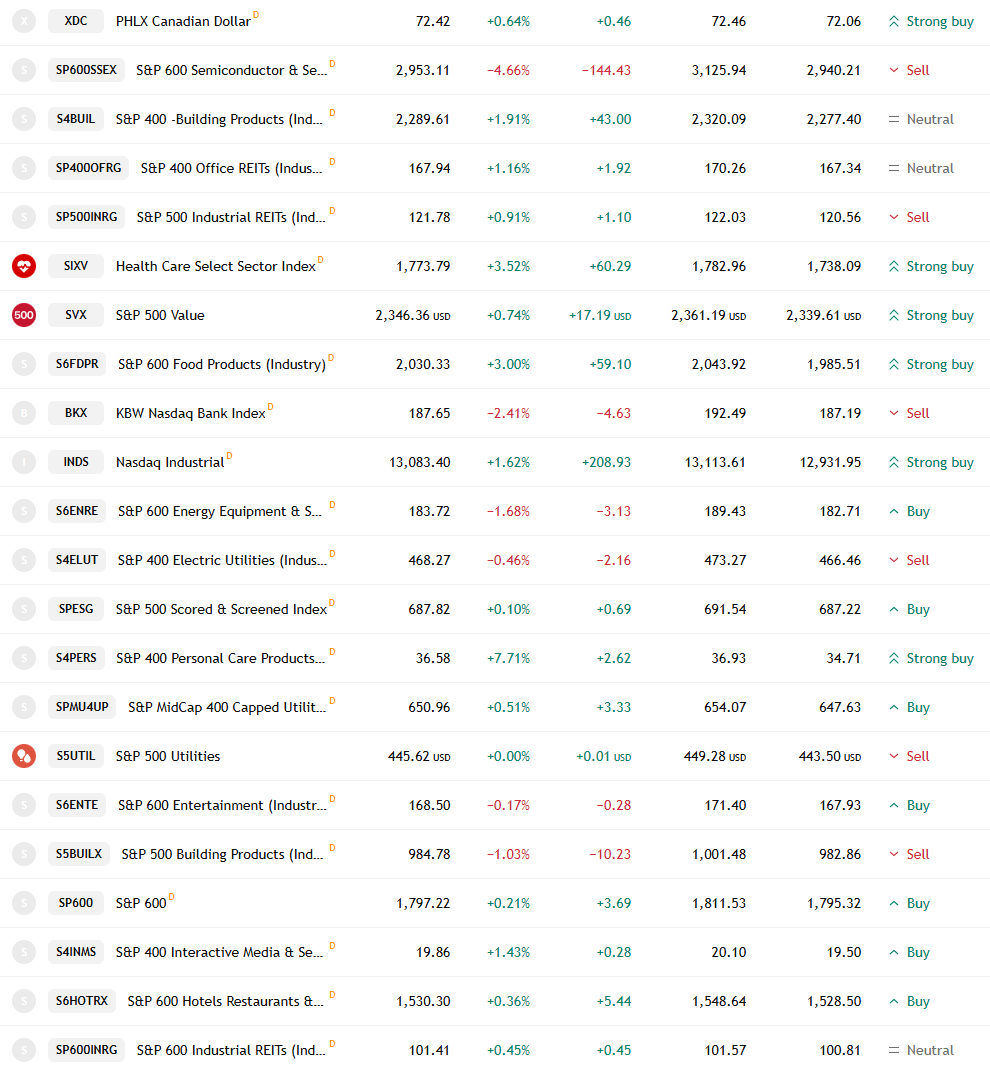
Task: Click the Sell chevron icon for BKX
Action: (894, 413)
